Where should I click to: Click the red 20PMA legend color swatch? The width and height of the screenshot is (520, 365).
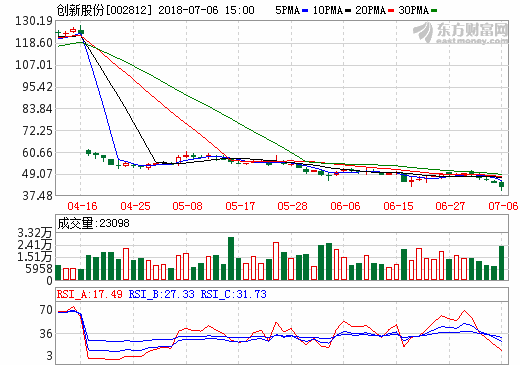coord(391,11)
